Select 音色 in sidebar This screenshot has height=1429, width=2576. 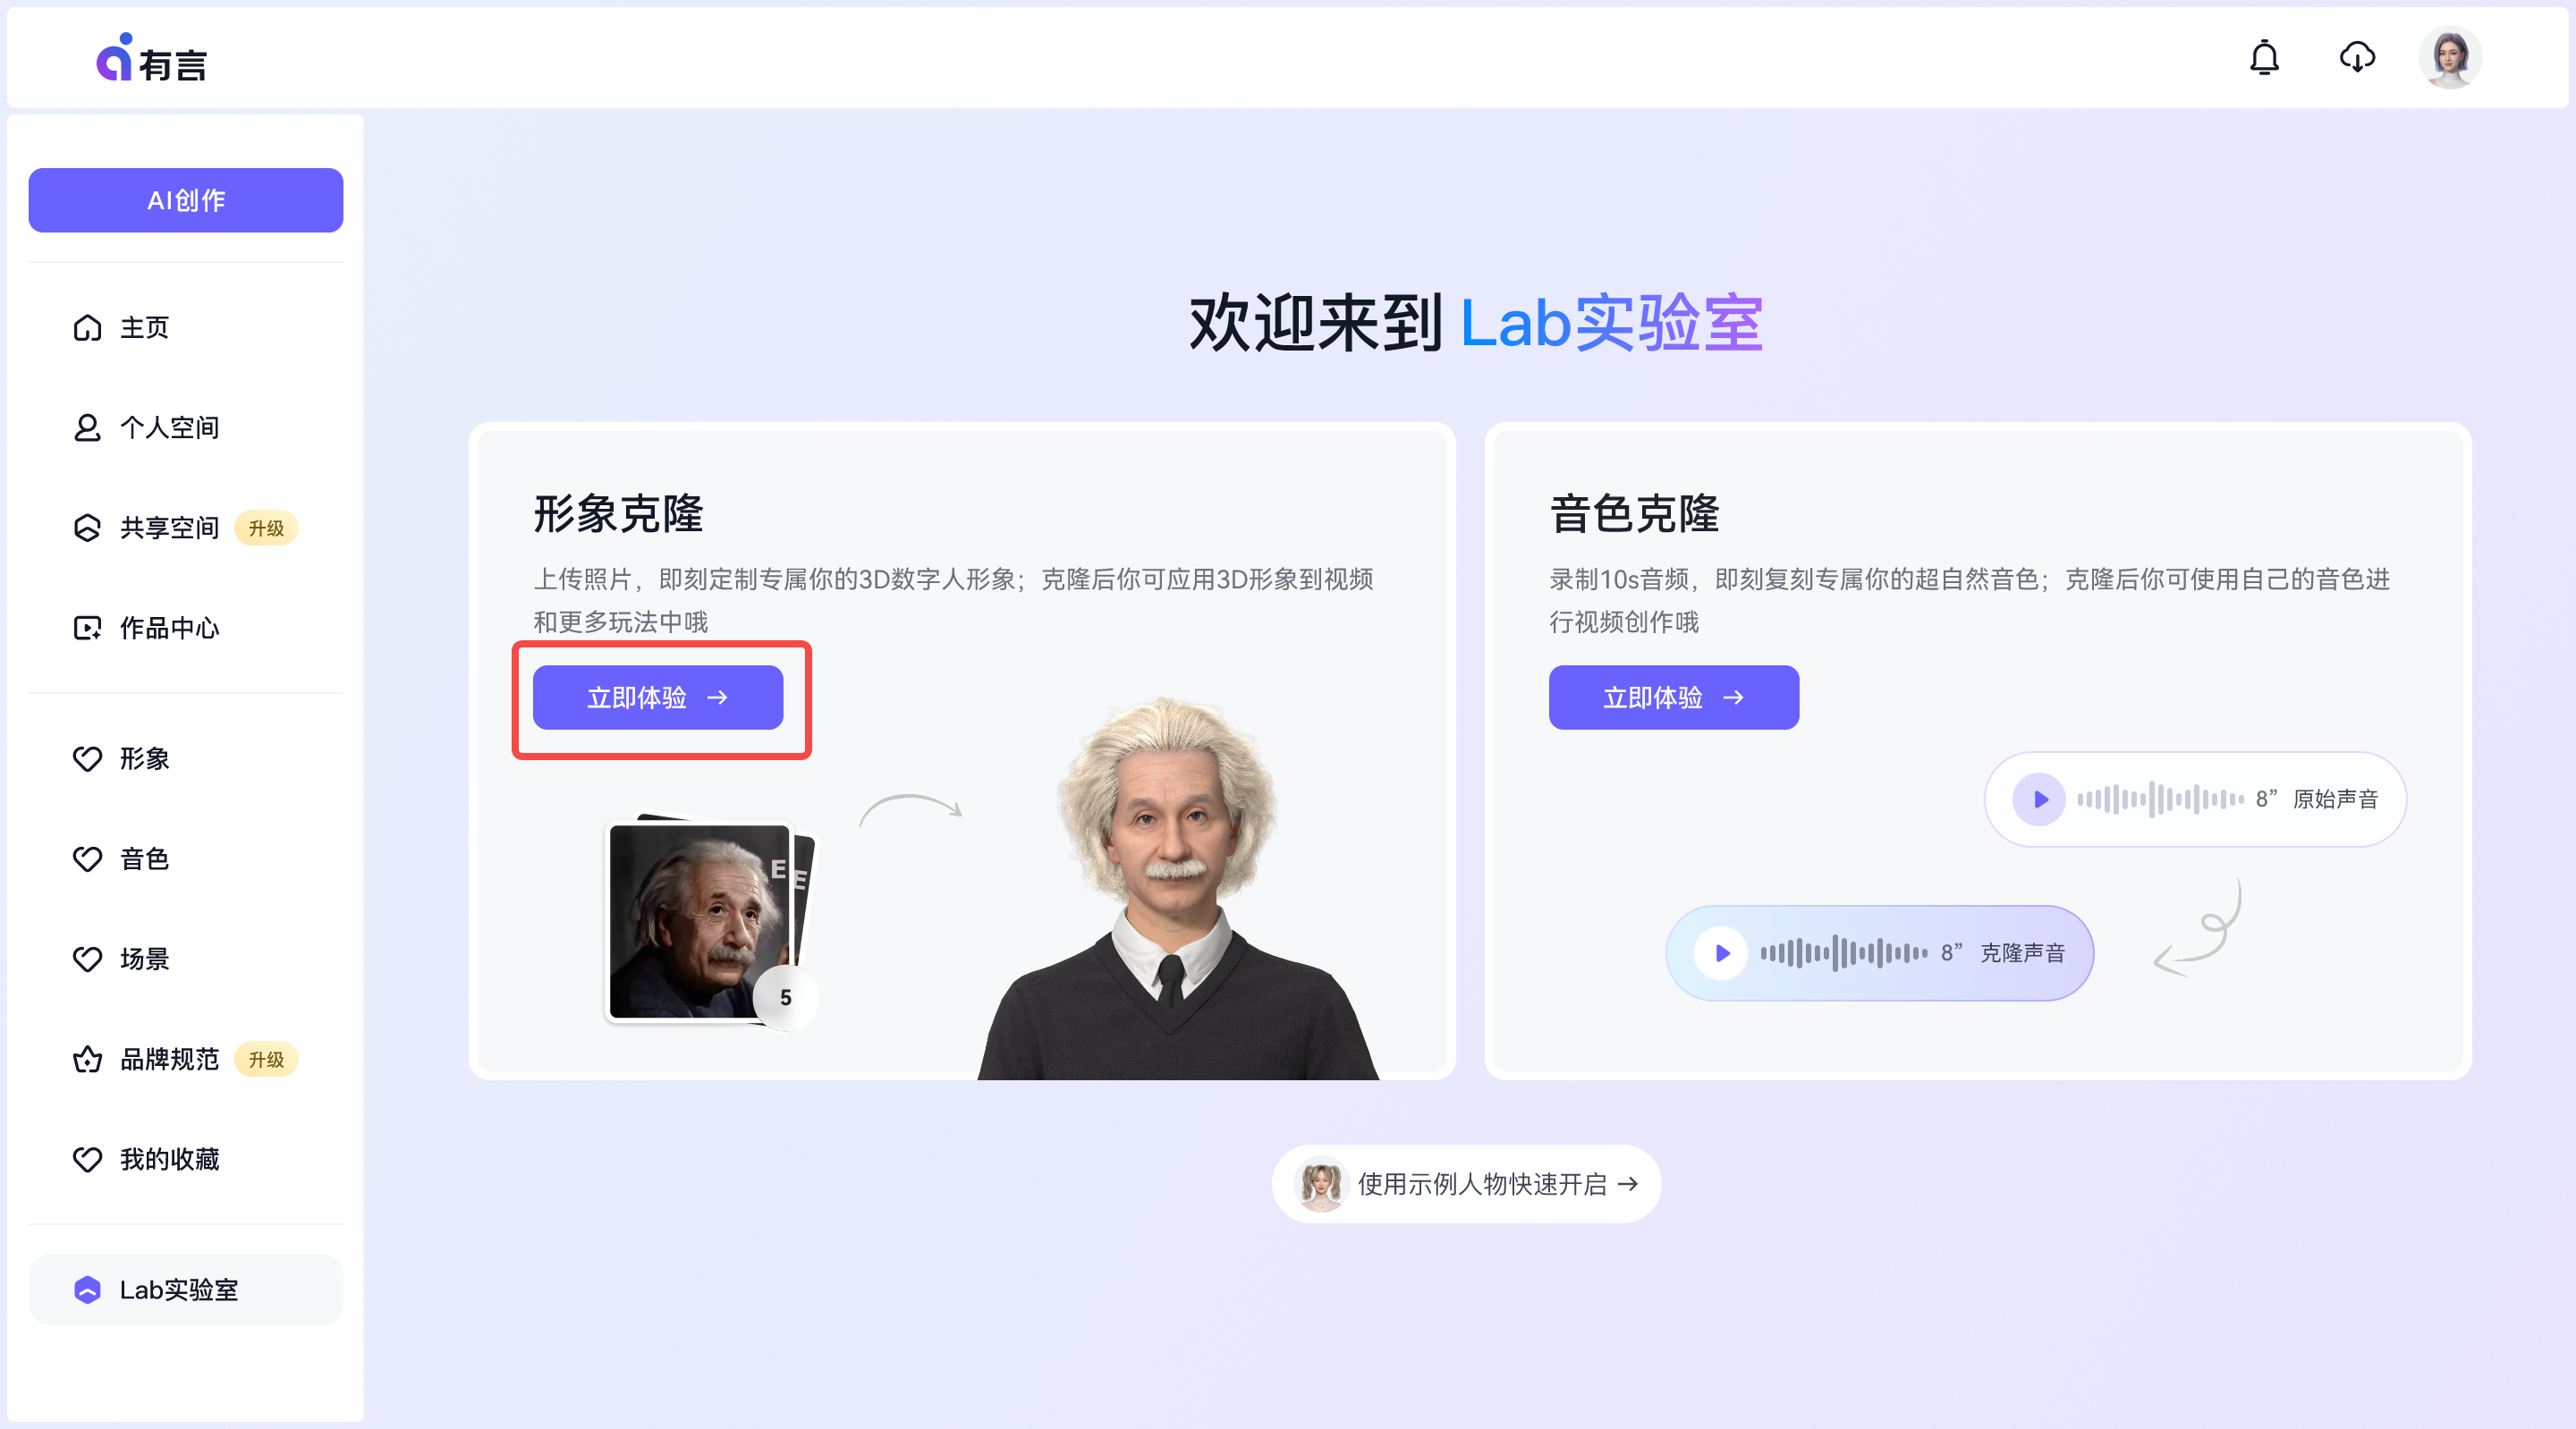pyautogui.click(x=144, y=859)
